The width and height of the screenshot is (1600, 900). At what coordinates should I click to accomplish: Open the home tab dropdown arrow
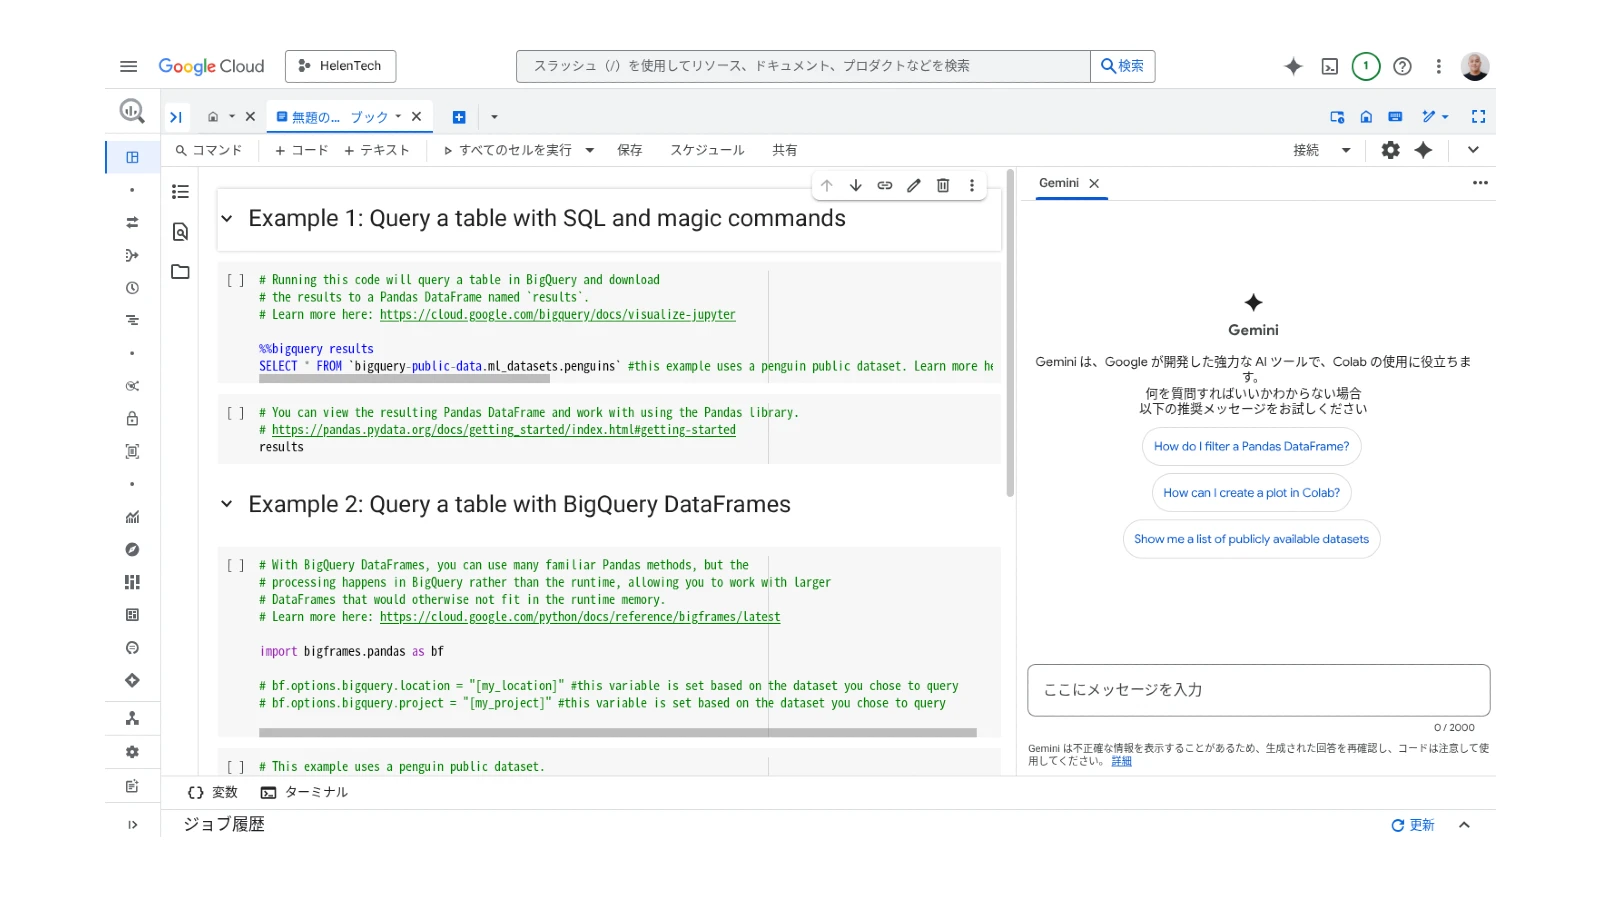[232, 117]
